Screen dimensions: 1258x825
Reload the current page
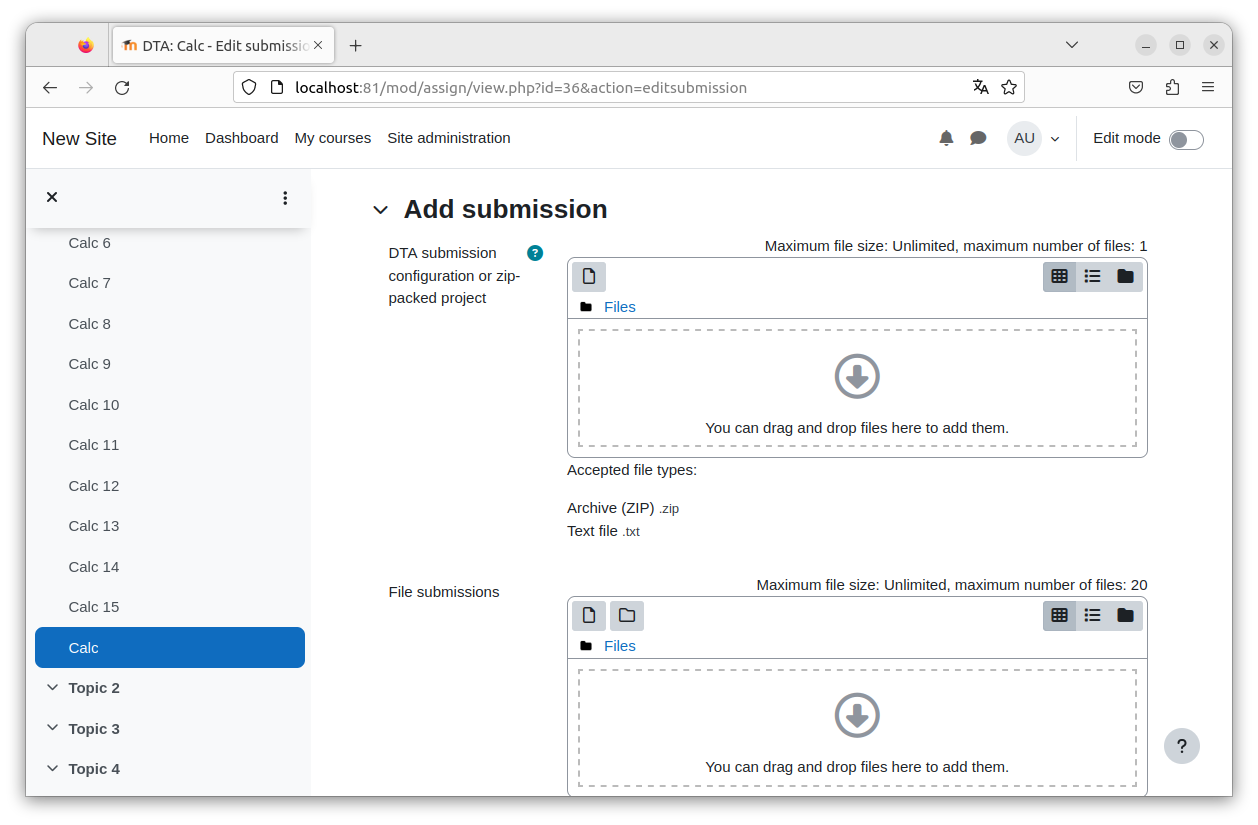122,88
